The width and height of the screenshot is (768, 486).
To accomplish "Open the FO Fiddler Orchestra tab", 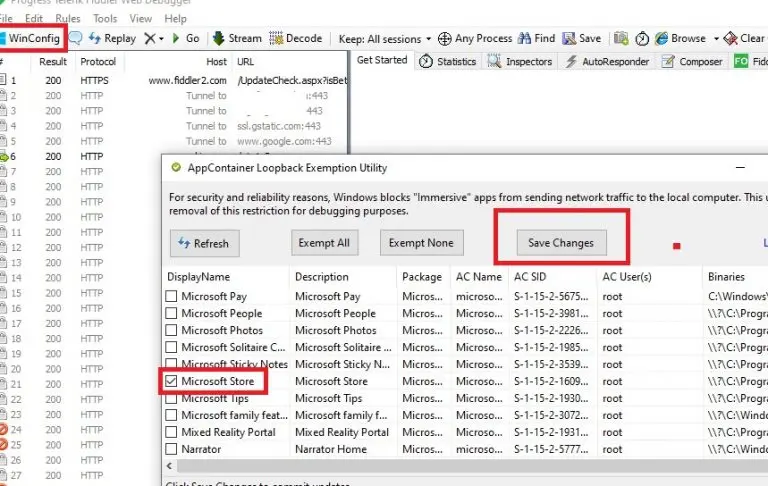I will pos(750,62).
